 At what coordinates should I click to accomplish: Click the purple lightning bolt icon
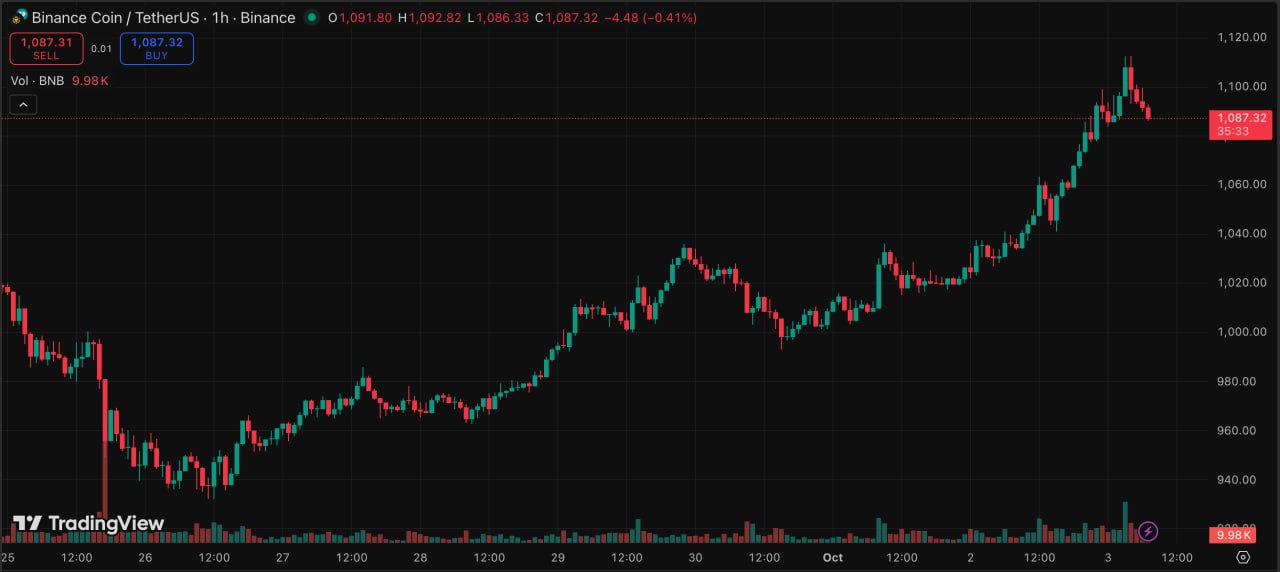(x=1149, y=531)
